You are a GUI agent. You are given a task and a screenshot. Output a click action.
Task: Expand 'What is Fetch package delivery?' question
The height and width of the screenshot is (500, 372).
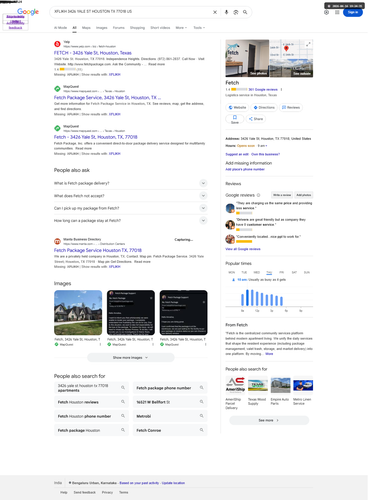(131, 183)
